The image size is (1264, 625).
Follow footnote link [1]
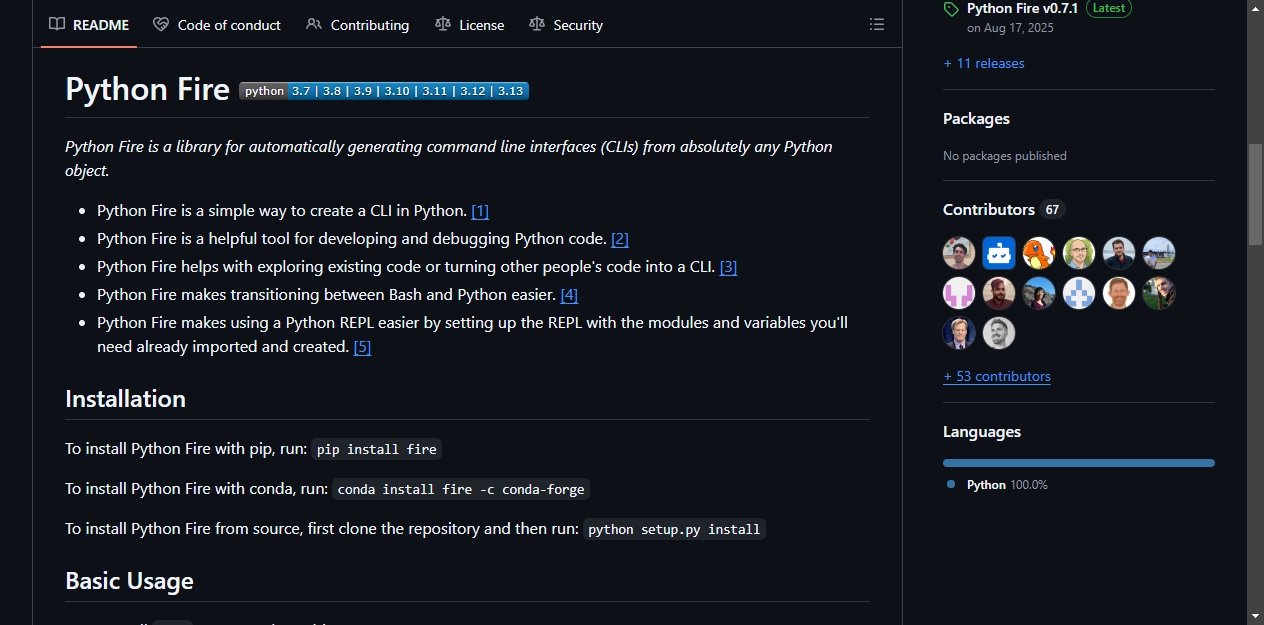click(x=480, y=211)
